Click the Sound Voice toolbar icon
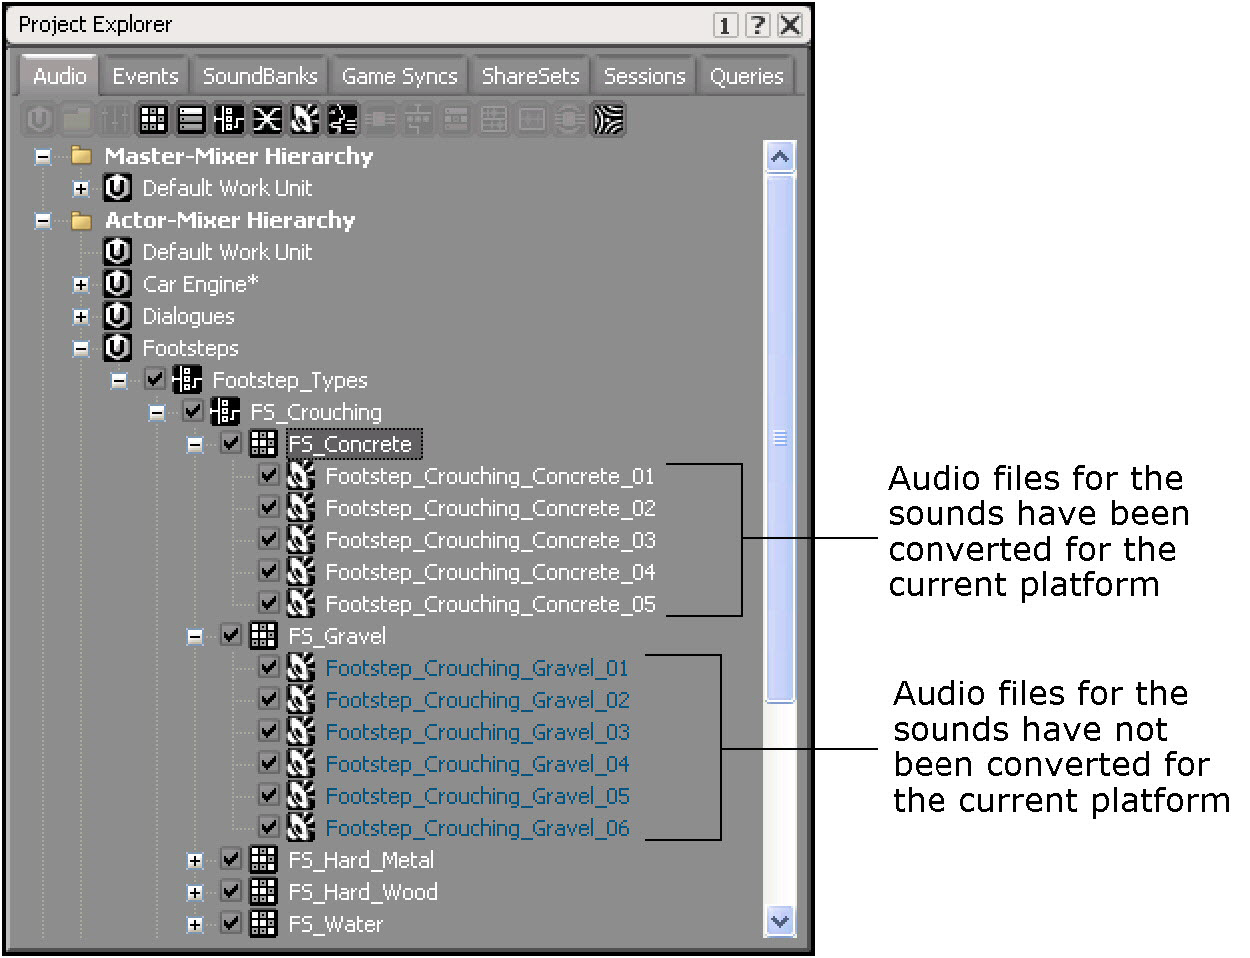This screenshot has height=958, width=1250. pos(342,120)
